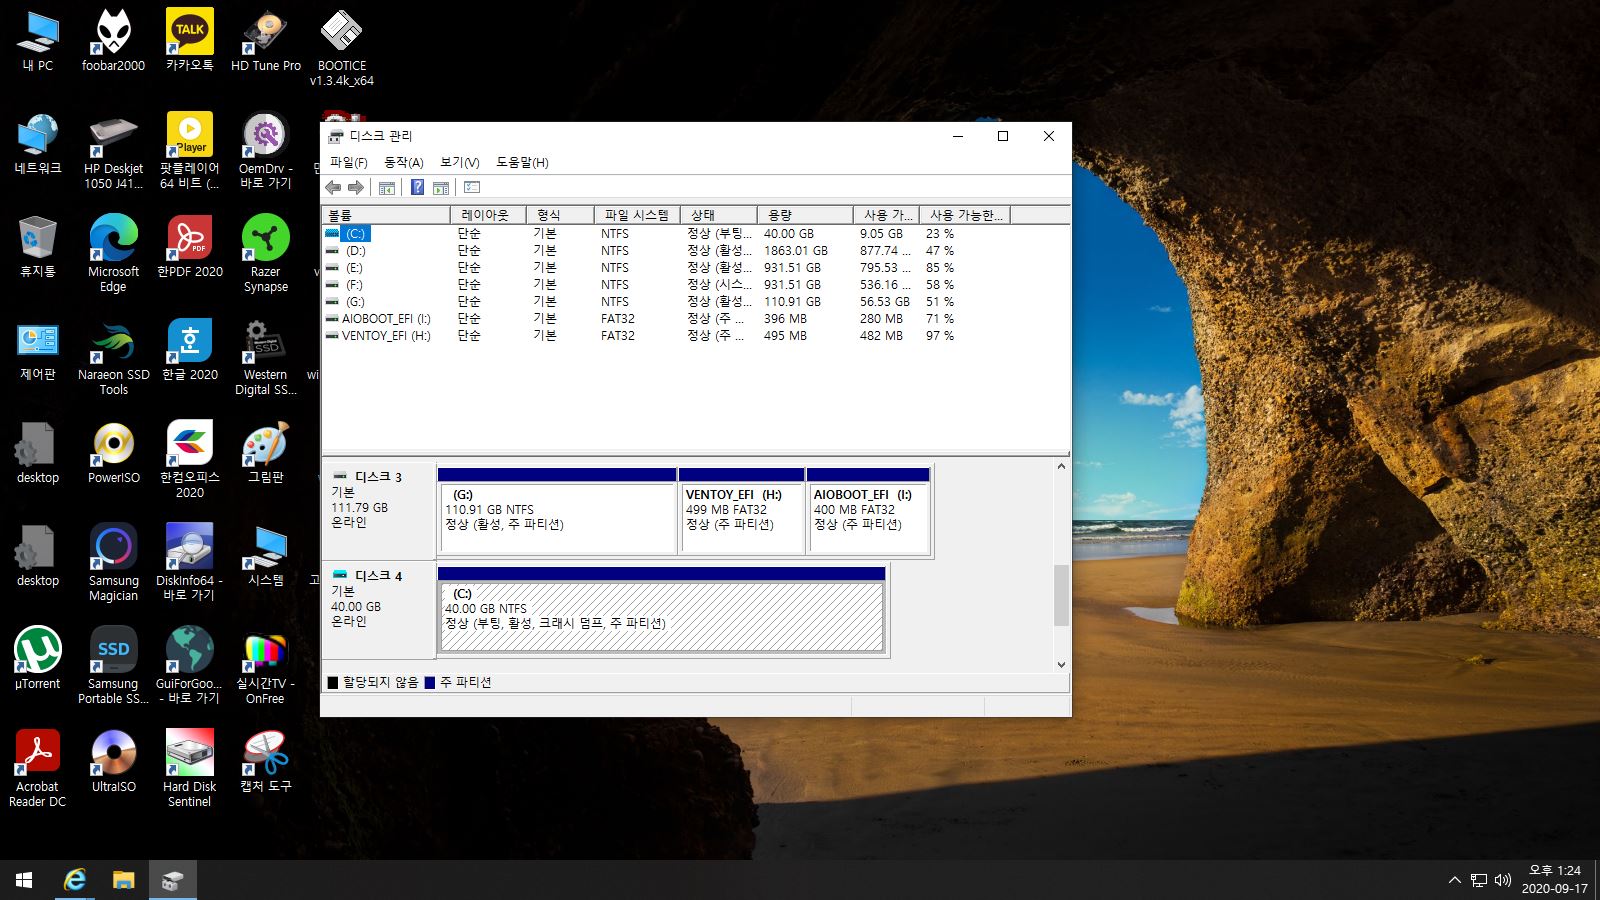Select the (C:) 40.00 GB NTFS partition block
The image size is (1600, 900).
pyautogui.click(x=661, y=609)
